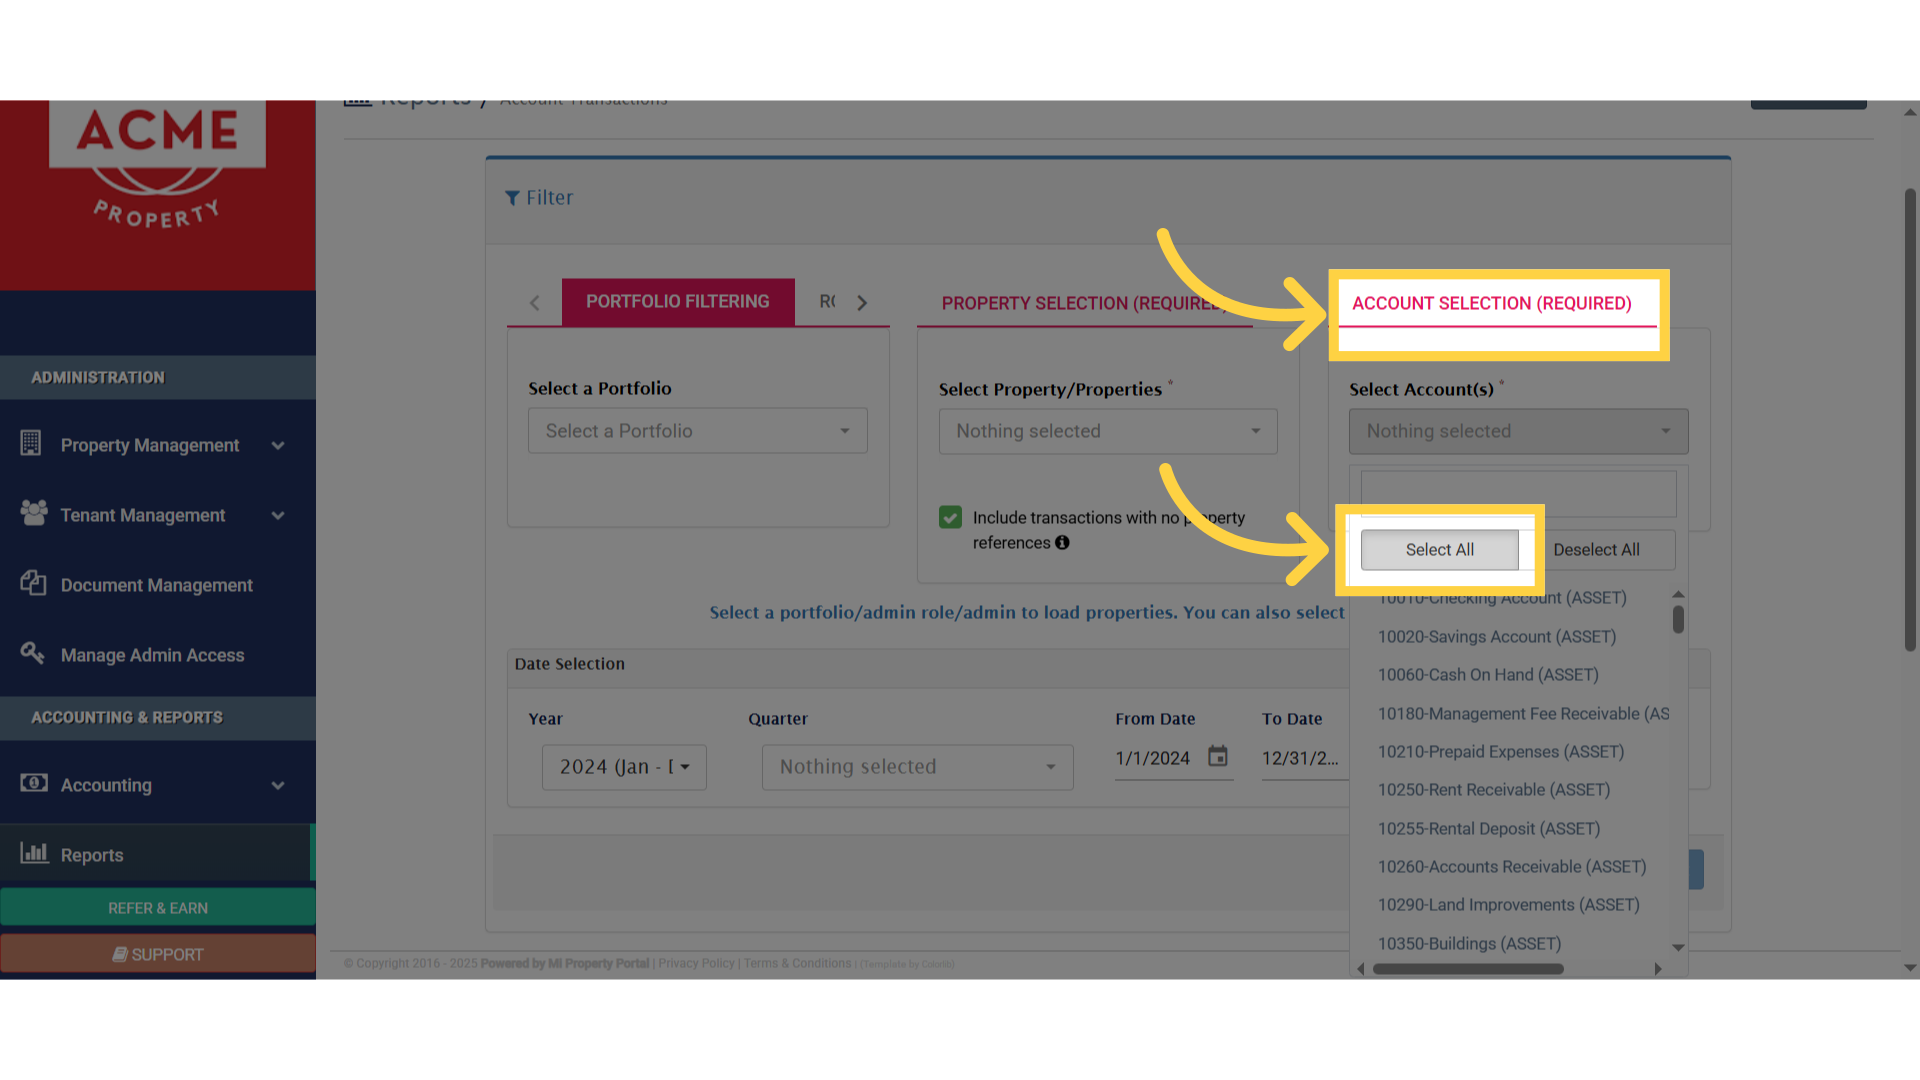Viewport: 1920px width, 1080px height.
Task: Click the Manage Admin Access key icon
Action: [32, 653]
